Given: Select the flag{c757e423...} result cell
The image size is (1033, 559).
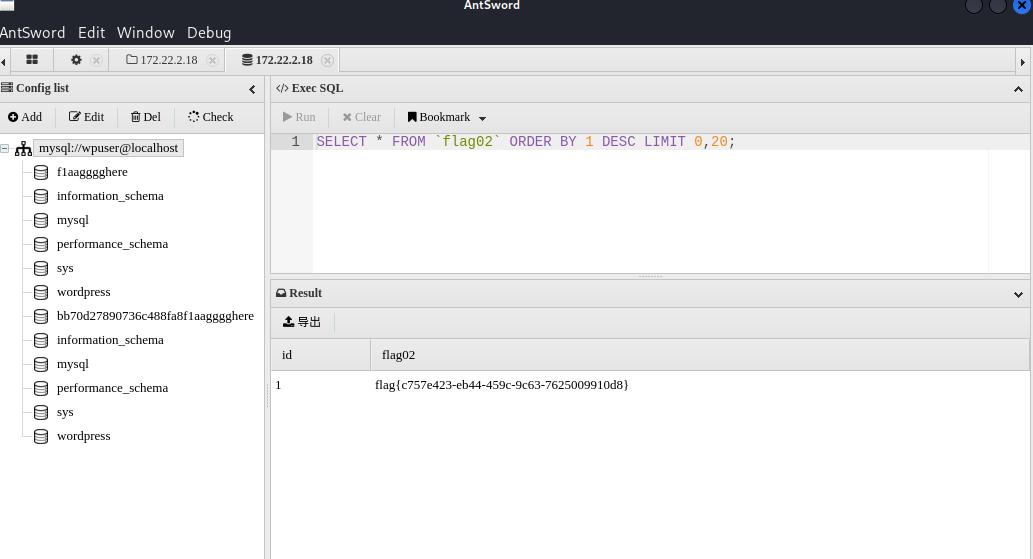Looking at the screenshot, I should 502,385.
